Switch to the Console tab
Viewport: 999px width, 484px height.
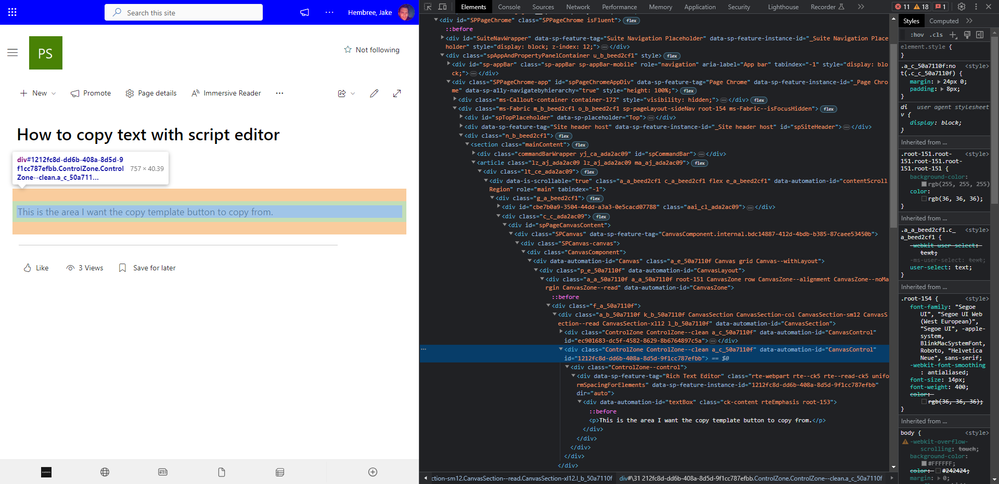pos(509,7)
